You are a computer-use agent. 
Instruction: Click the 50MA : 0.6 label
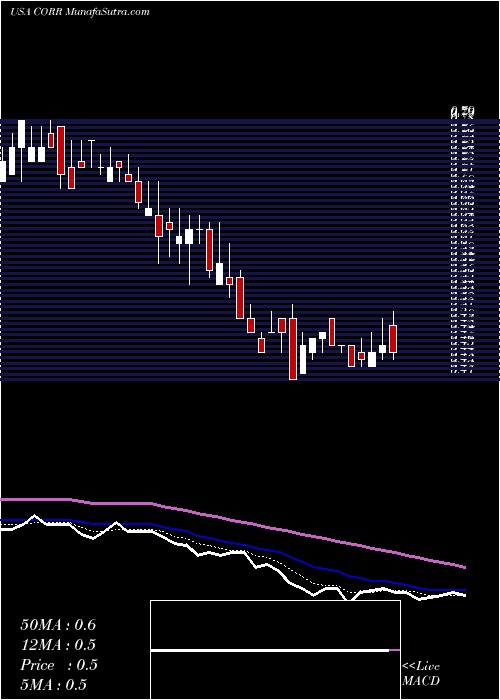point(58,625)
